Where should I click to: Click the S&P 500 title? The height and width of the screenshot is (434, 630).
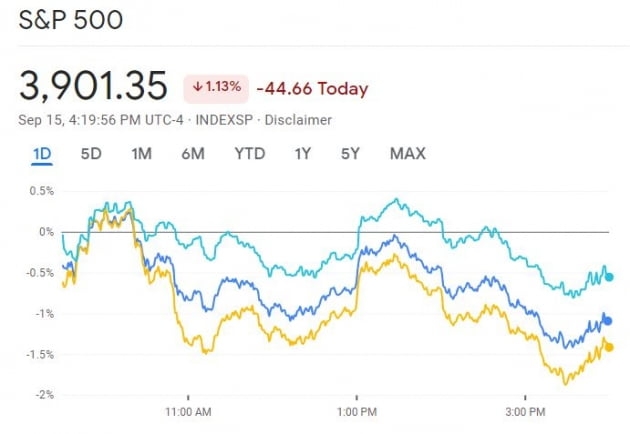click(x=70, y=20)
